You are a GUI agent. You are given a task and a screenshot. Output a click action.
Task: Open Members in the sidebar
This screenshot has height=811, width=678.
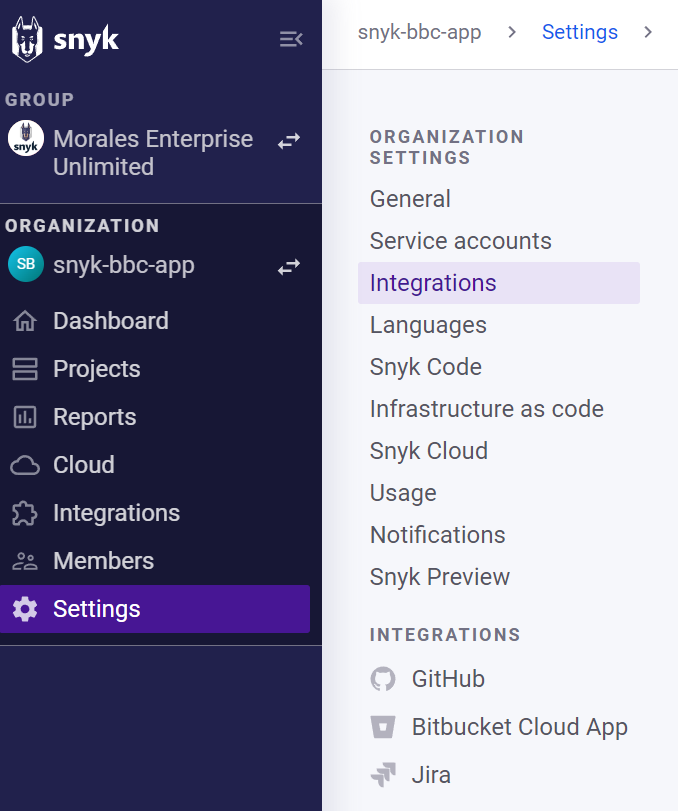click(x=103, y=561)
